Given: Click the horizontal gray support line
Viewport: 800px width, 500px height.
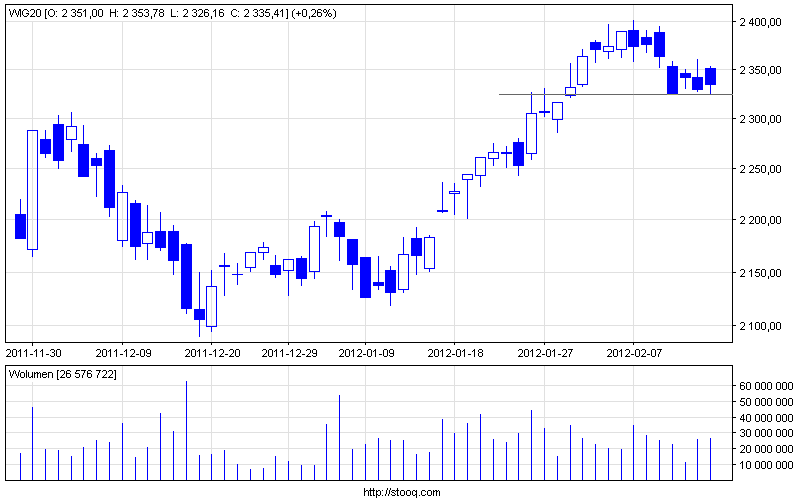Looking at the screenshot, I should click(x=615, y=94).
